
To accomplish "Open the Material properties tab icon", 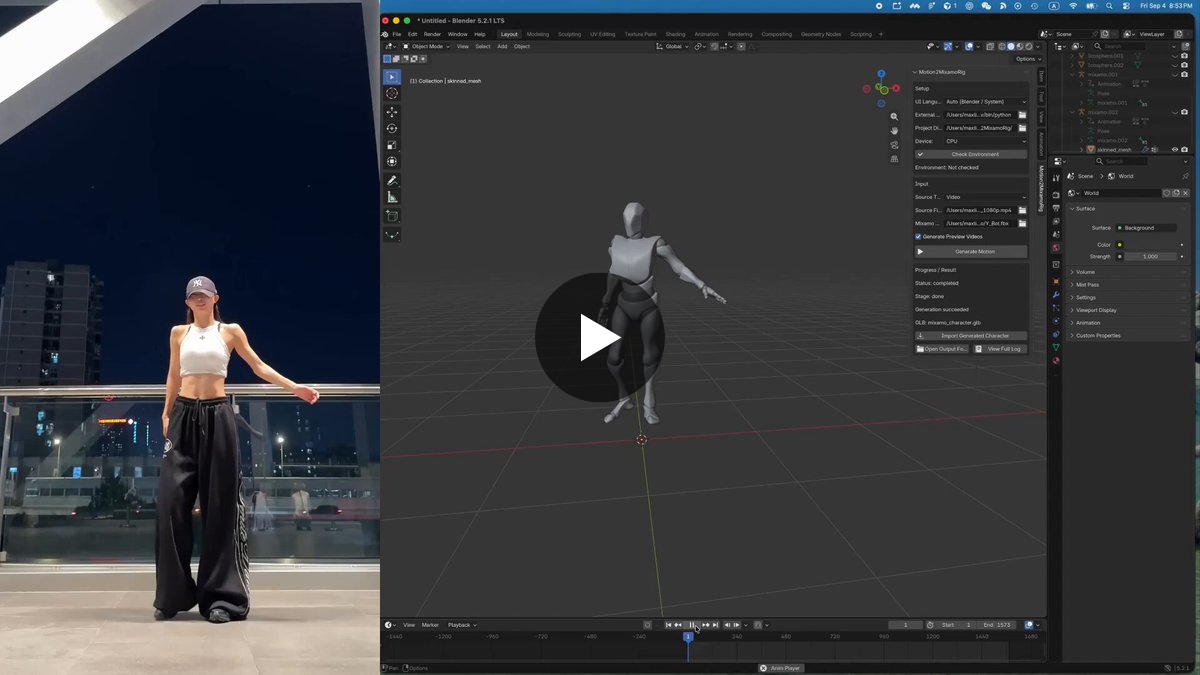I will click(1056, 361).
